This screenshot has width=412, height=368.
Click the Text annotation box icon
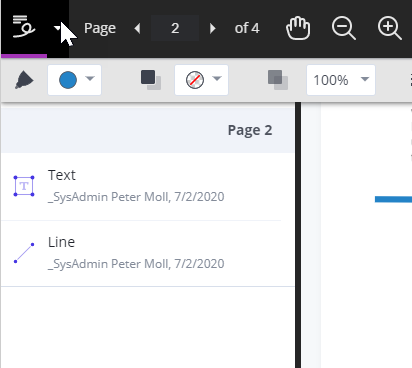click(24, 186)
